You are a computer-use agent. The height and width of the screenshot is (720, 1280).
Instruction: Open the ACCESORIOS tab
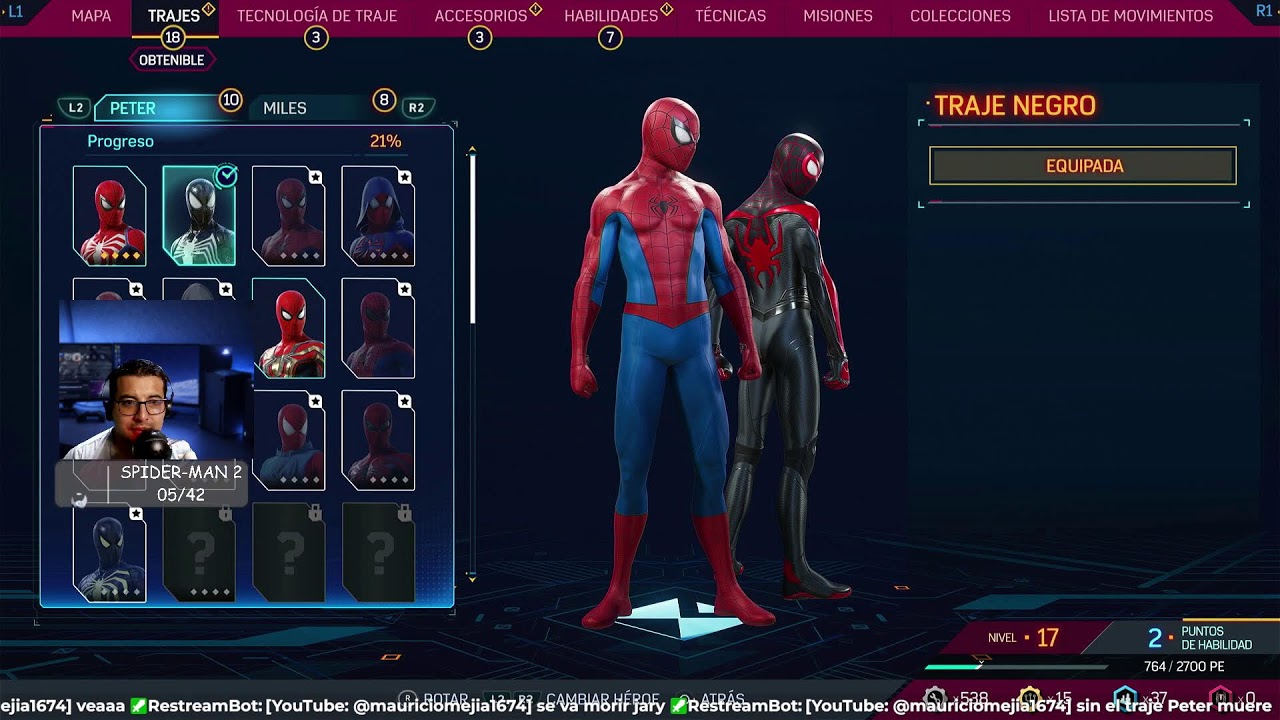[481, 16]
